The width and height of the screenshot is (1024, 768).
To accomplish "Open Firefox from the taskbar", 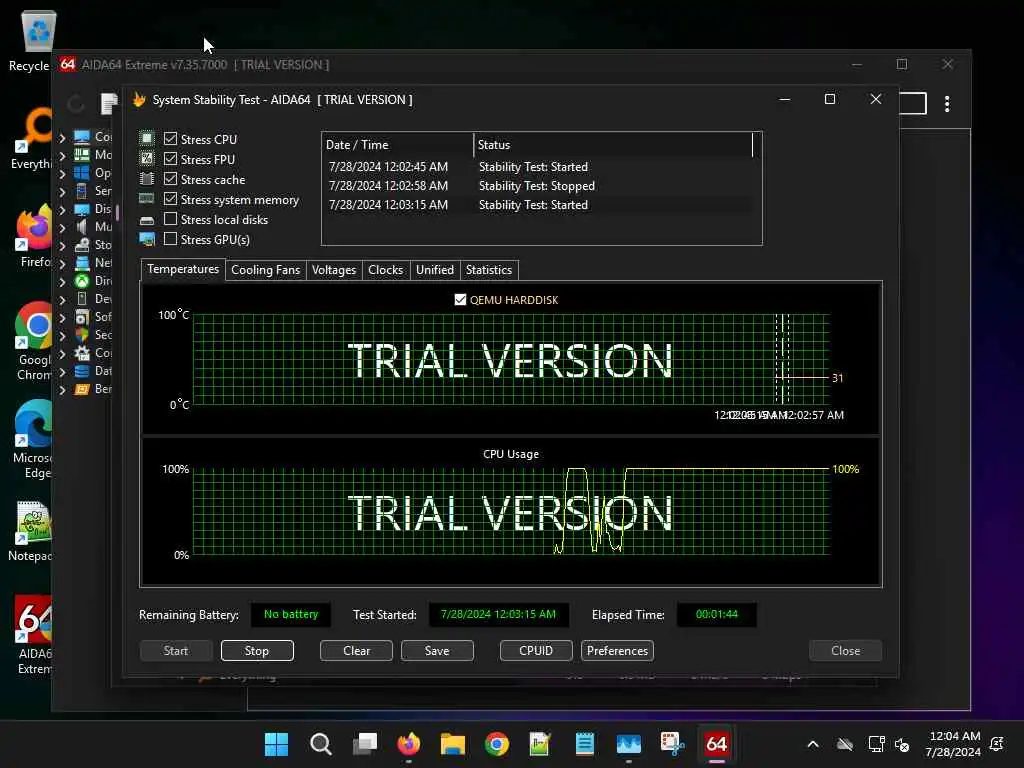I will [409, 744].
